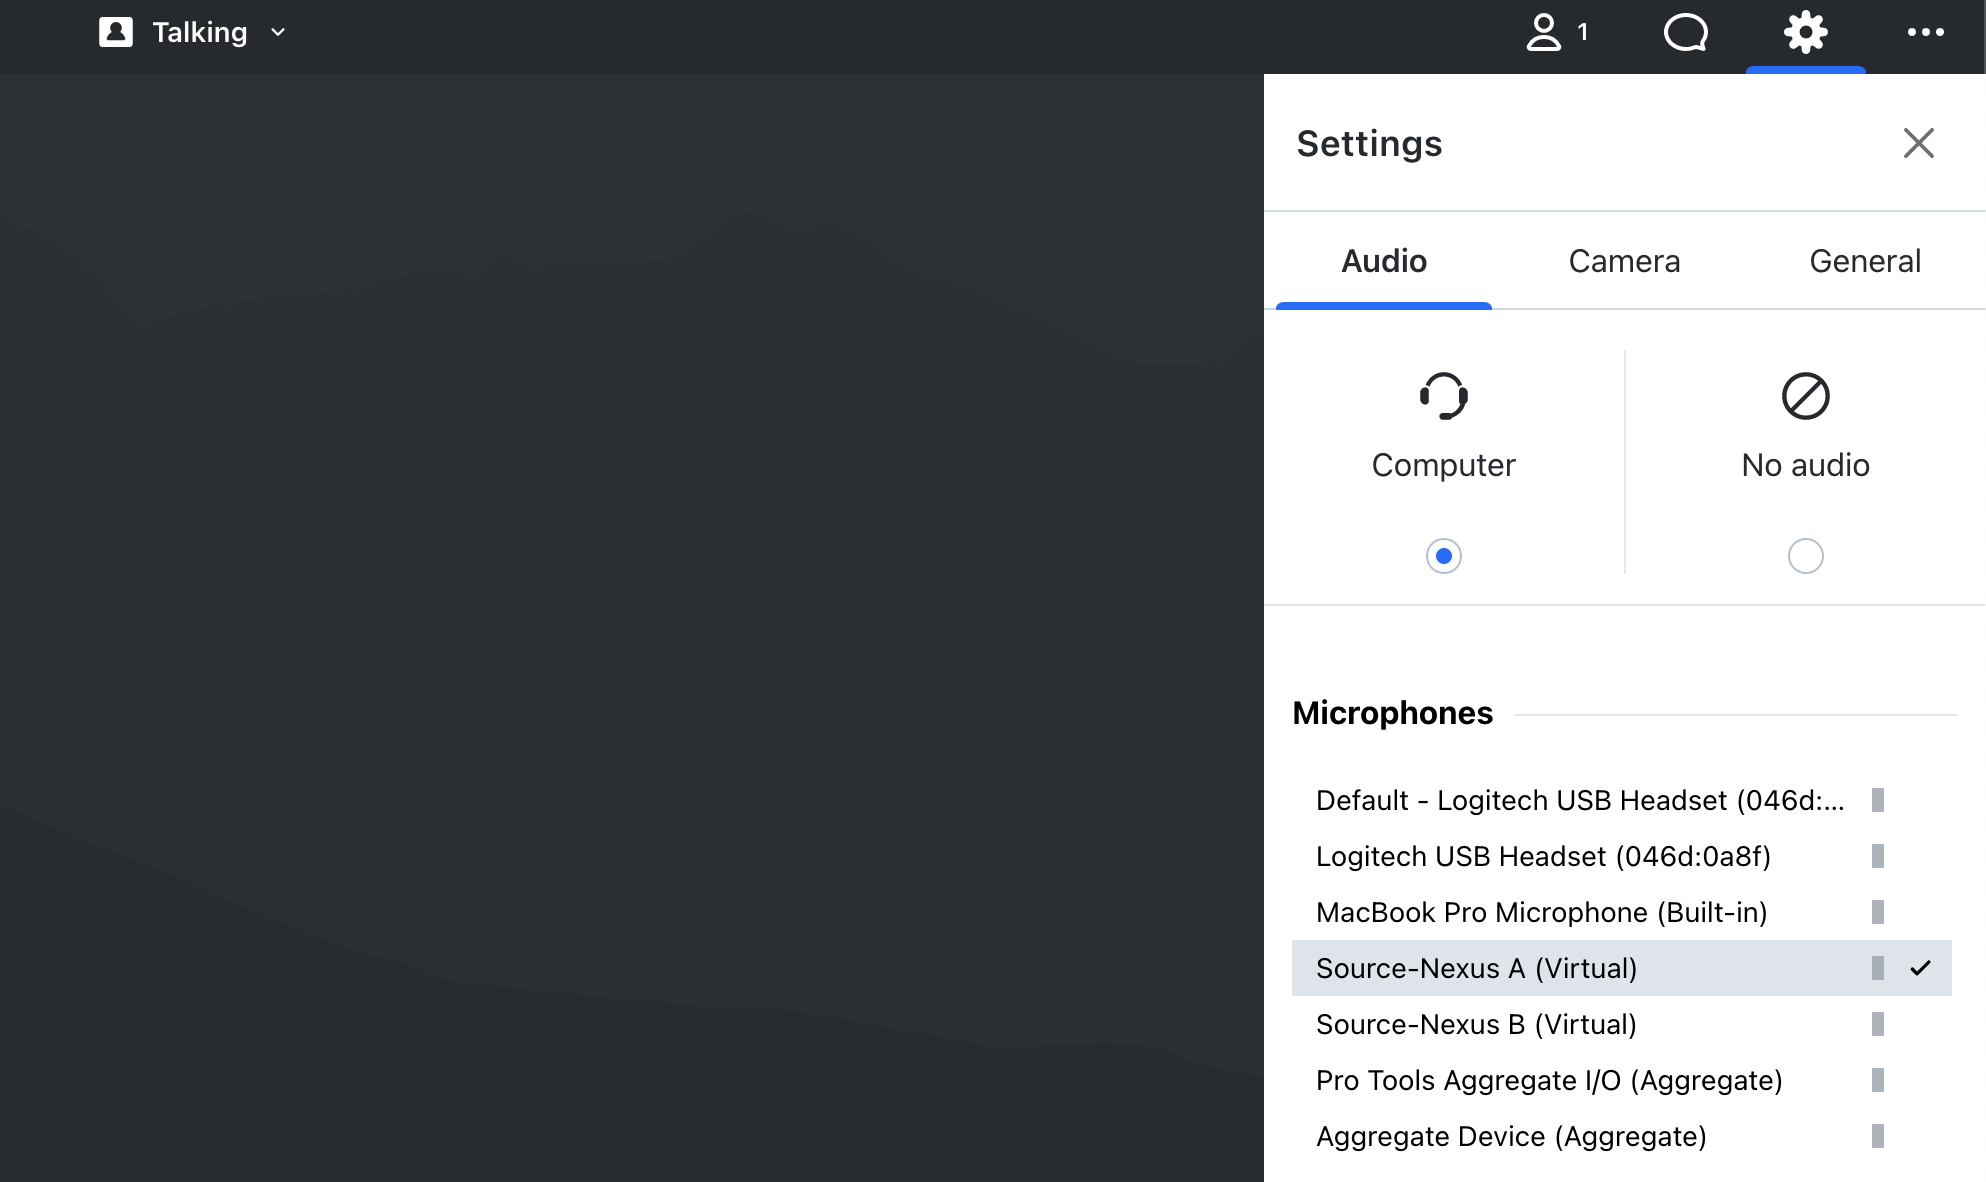The height and width of the screenshot is (1182, 1986).
Task: Choose MacBook Pro Microphone (Built-in)
Action: [1541, 912]
